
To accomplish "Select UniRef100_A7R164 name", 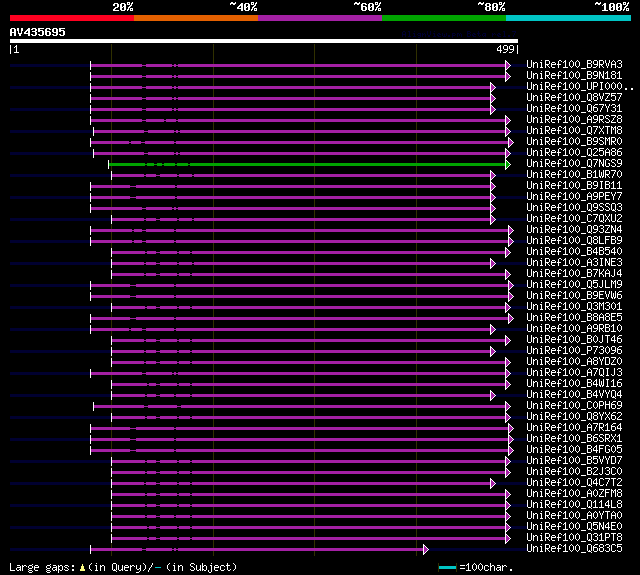I will coord(574,428).
